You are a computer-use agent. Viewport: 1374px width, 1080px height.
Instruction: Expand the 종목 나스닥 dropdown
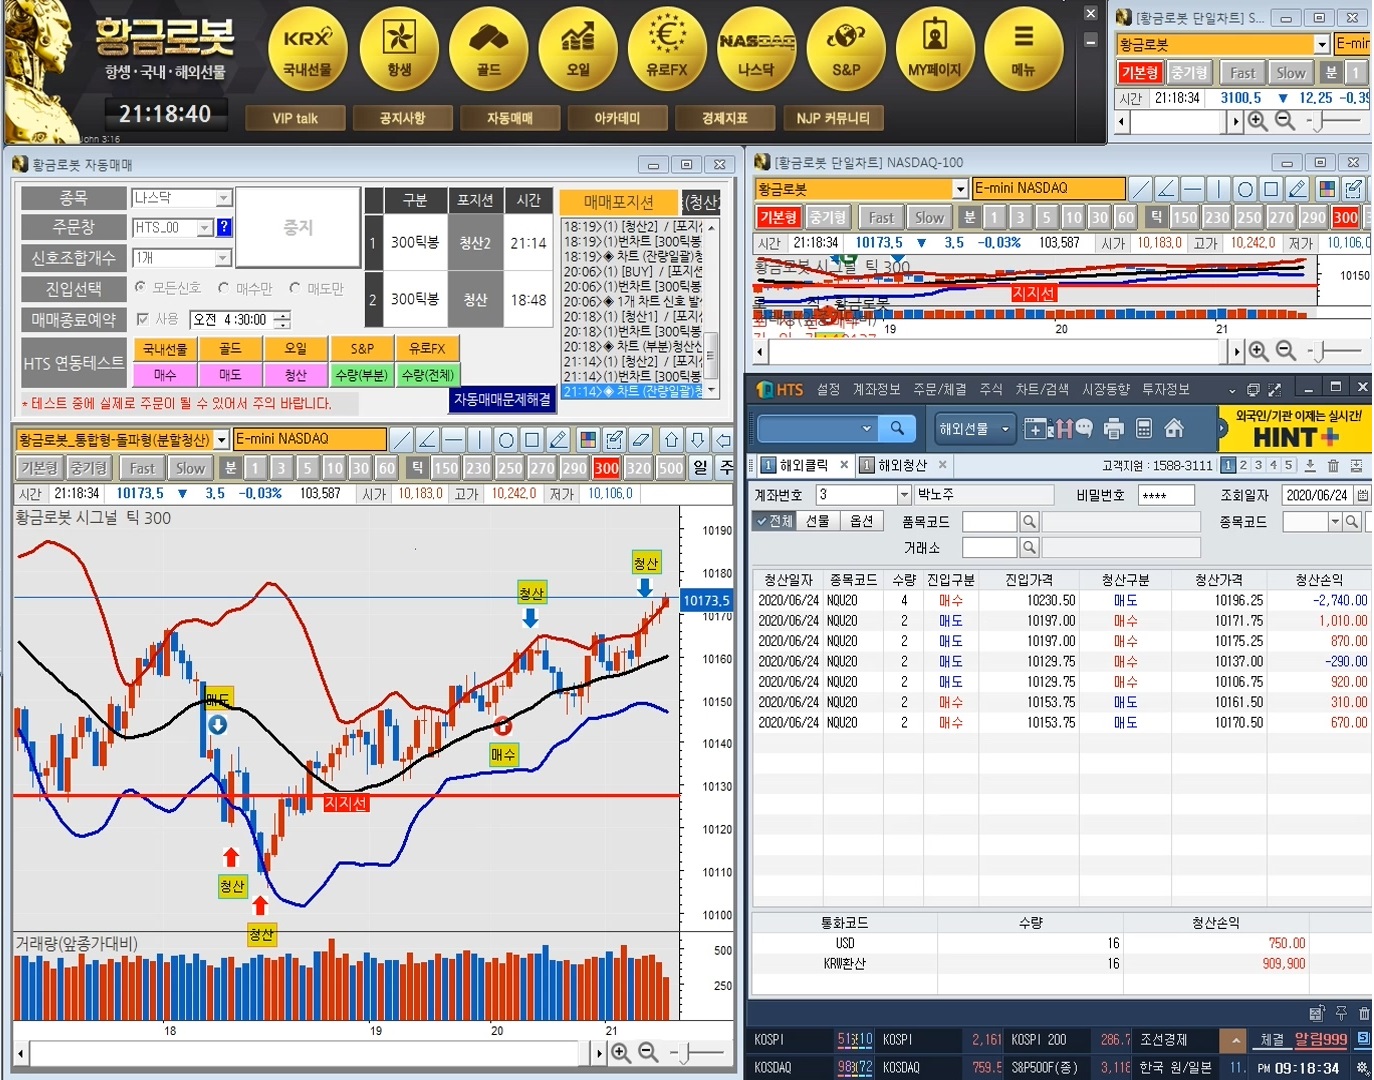pos(224,198)
